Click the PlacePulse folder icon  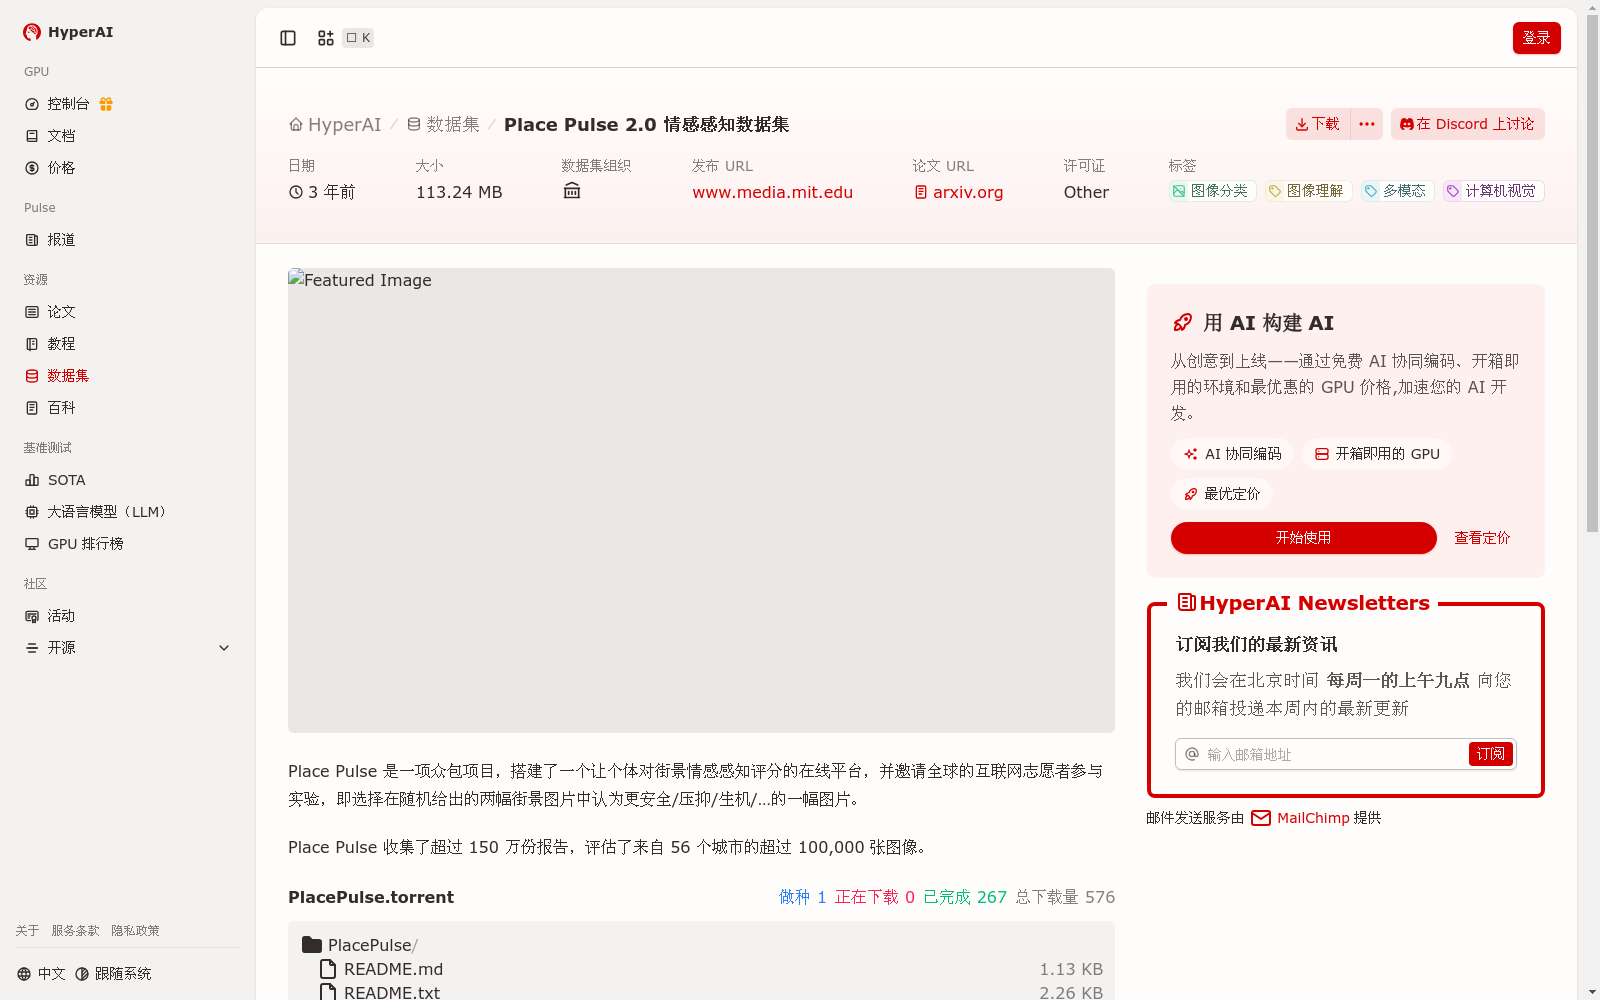312,945
